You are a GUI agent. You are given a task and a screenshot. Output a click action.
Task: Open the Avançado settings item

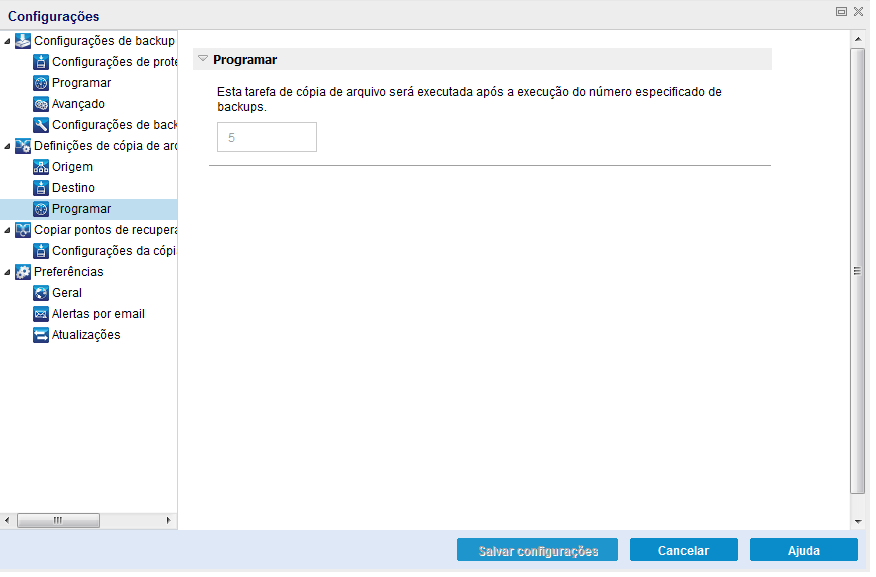[x=78, y=104]
